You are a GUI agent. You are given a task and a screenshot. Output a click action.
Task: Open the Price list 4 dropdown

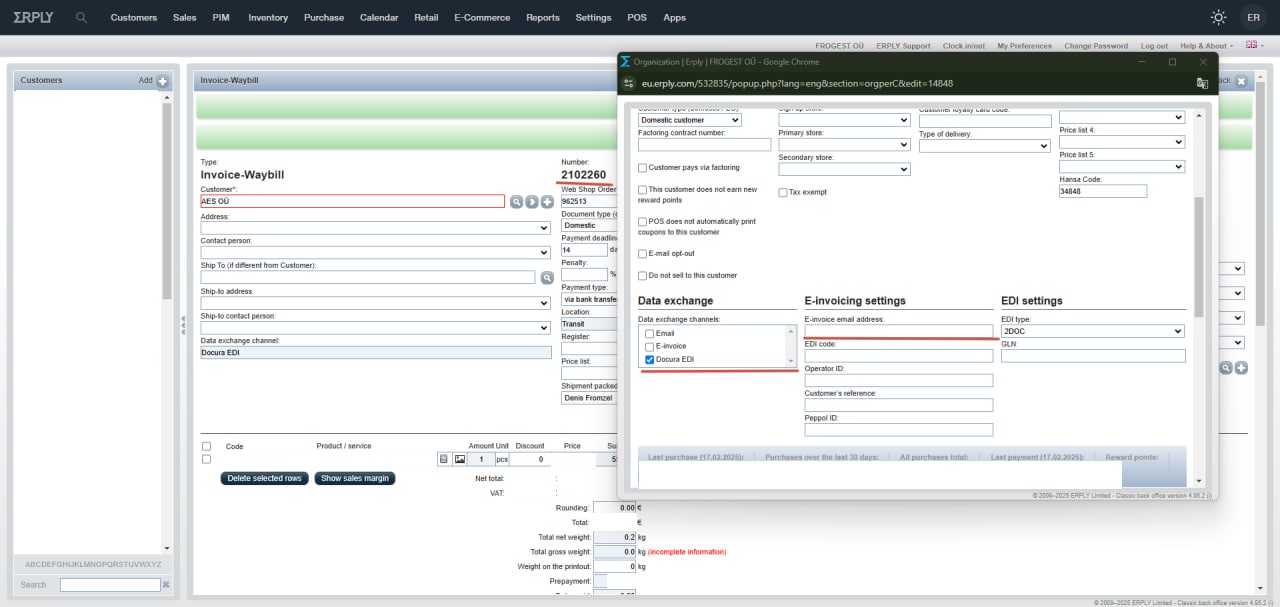point(1122,142)
